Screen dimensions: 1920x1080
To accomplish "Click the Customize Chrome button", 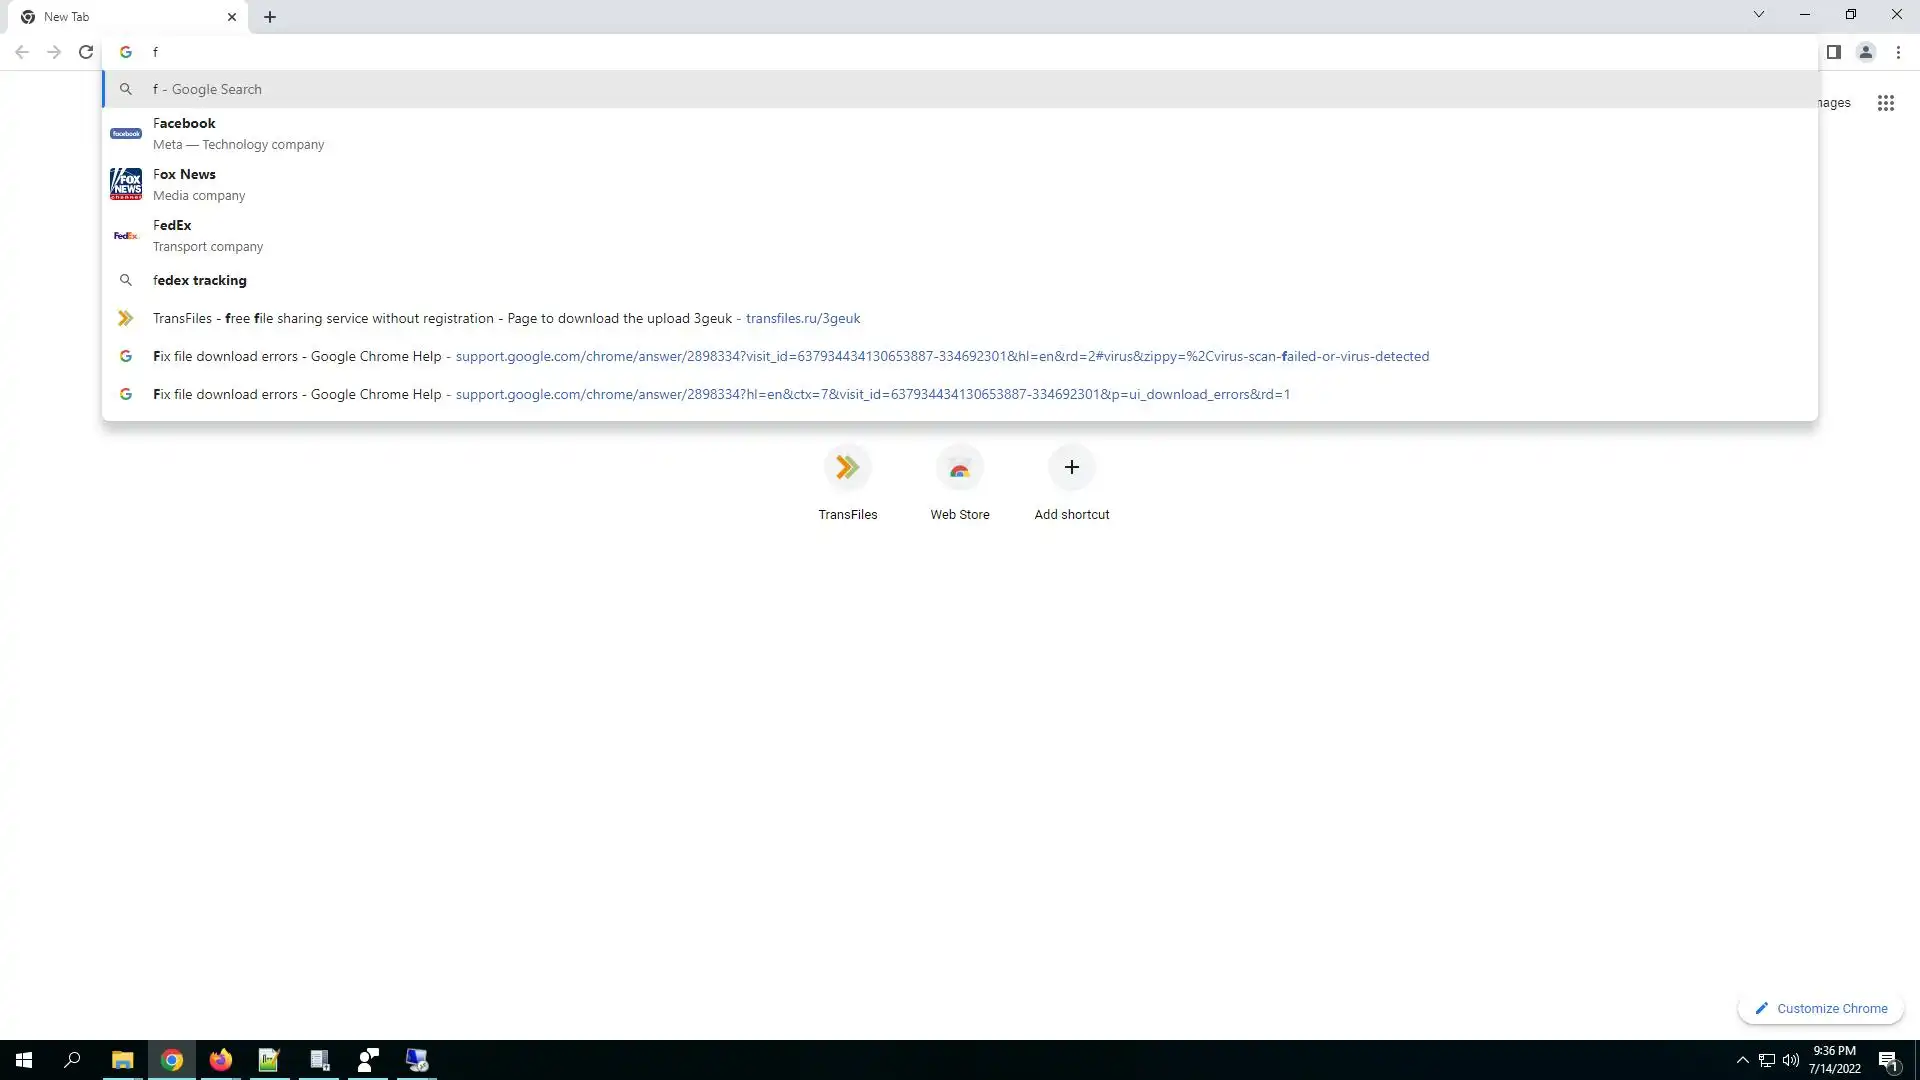I will (1820, 1008).
